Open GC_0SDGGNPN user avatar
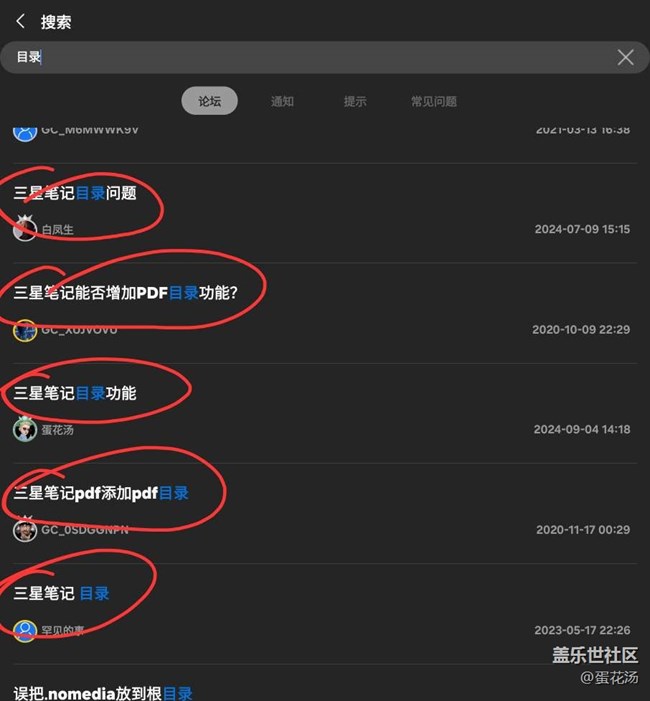 [x=25, y=530]
